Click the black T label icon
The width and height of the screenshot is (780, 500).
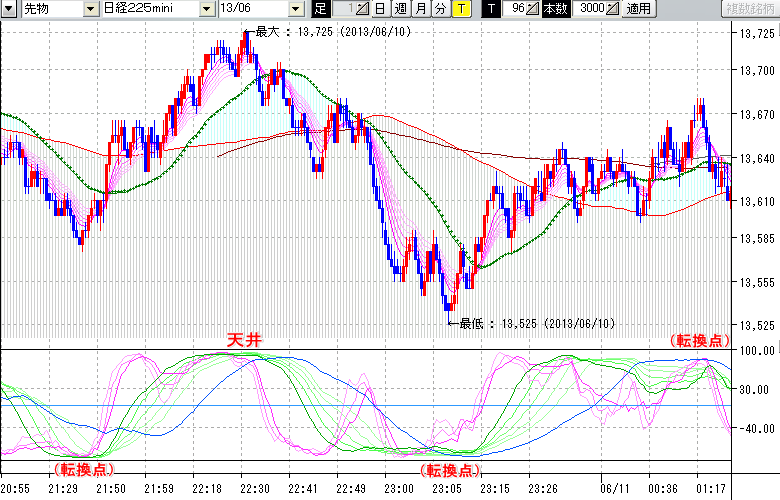click(490, 9)
